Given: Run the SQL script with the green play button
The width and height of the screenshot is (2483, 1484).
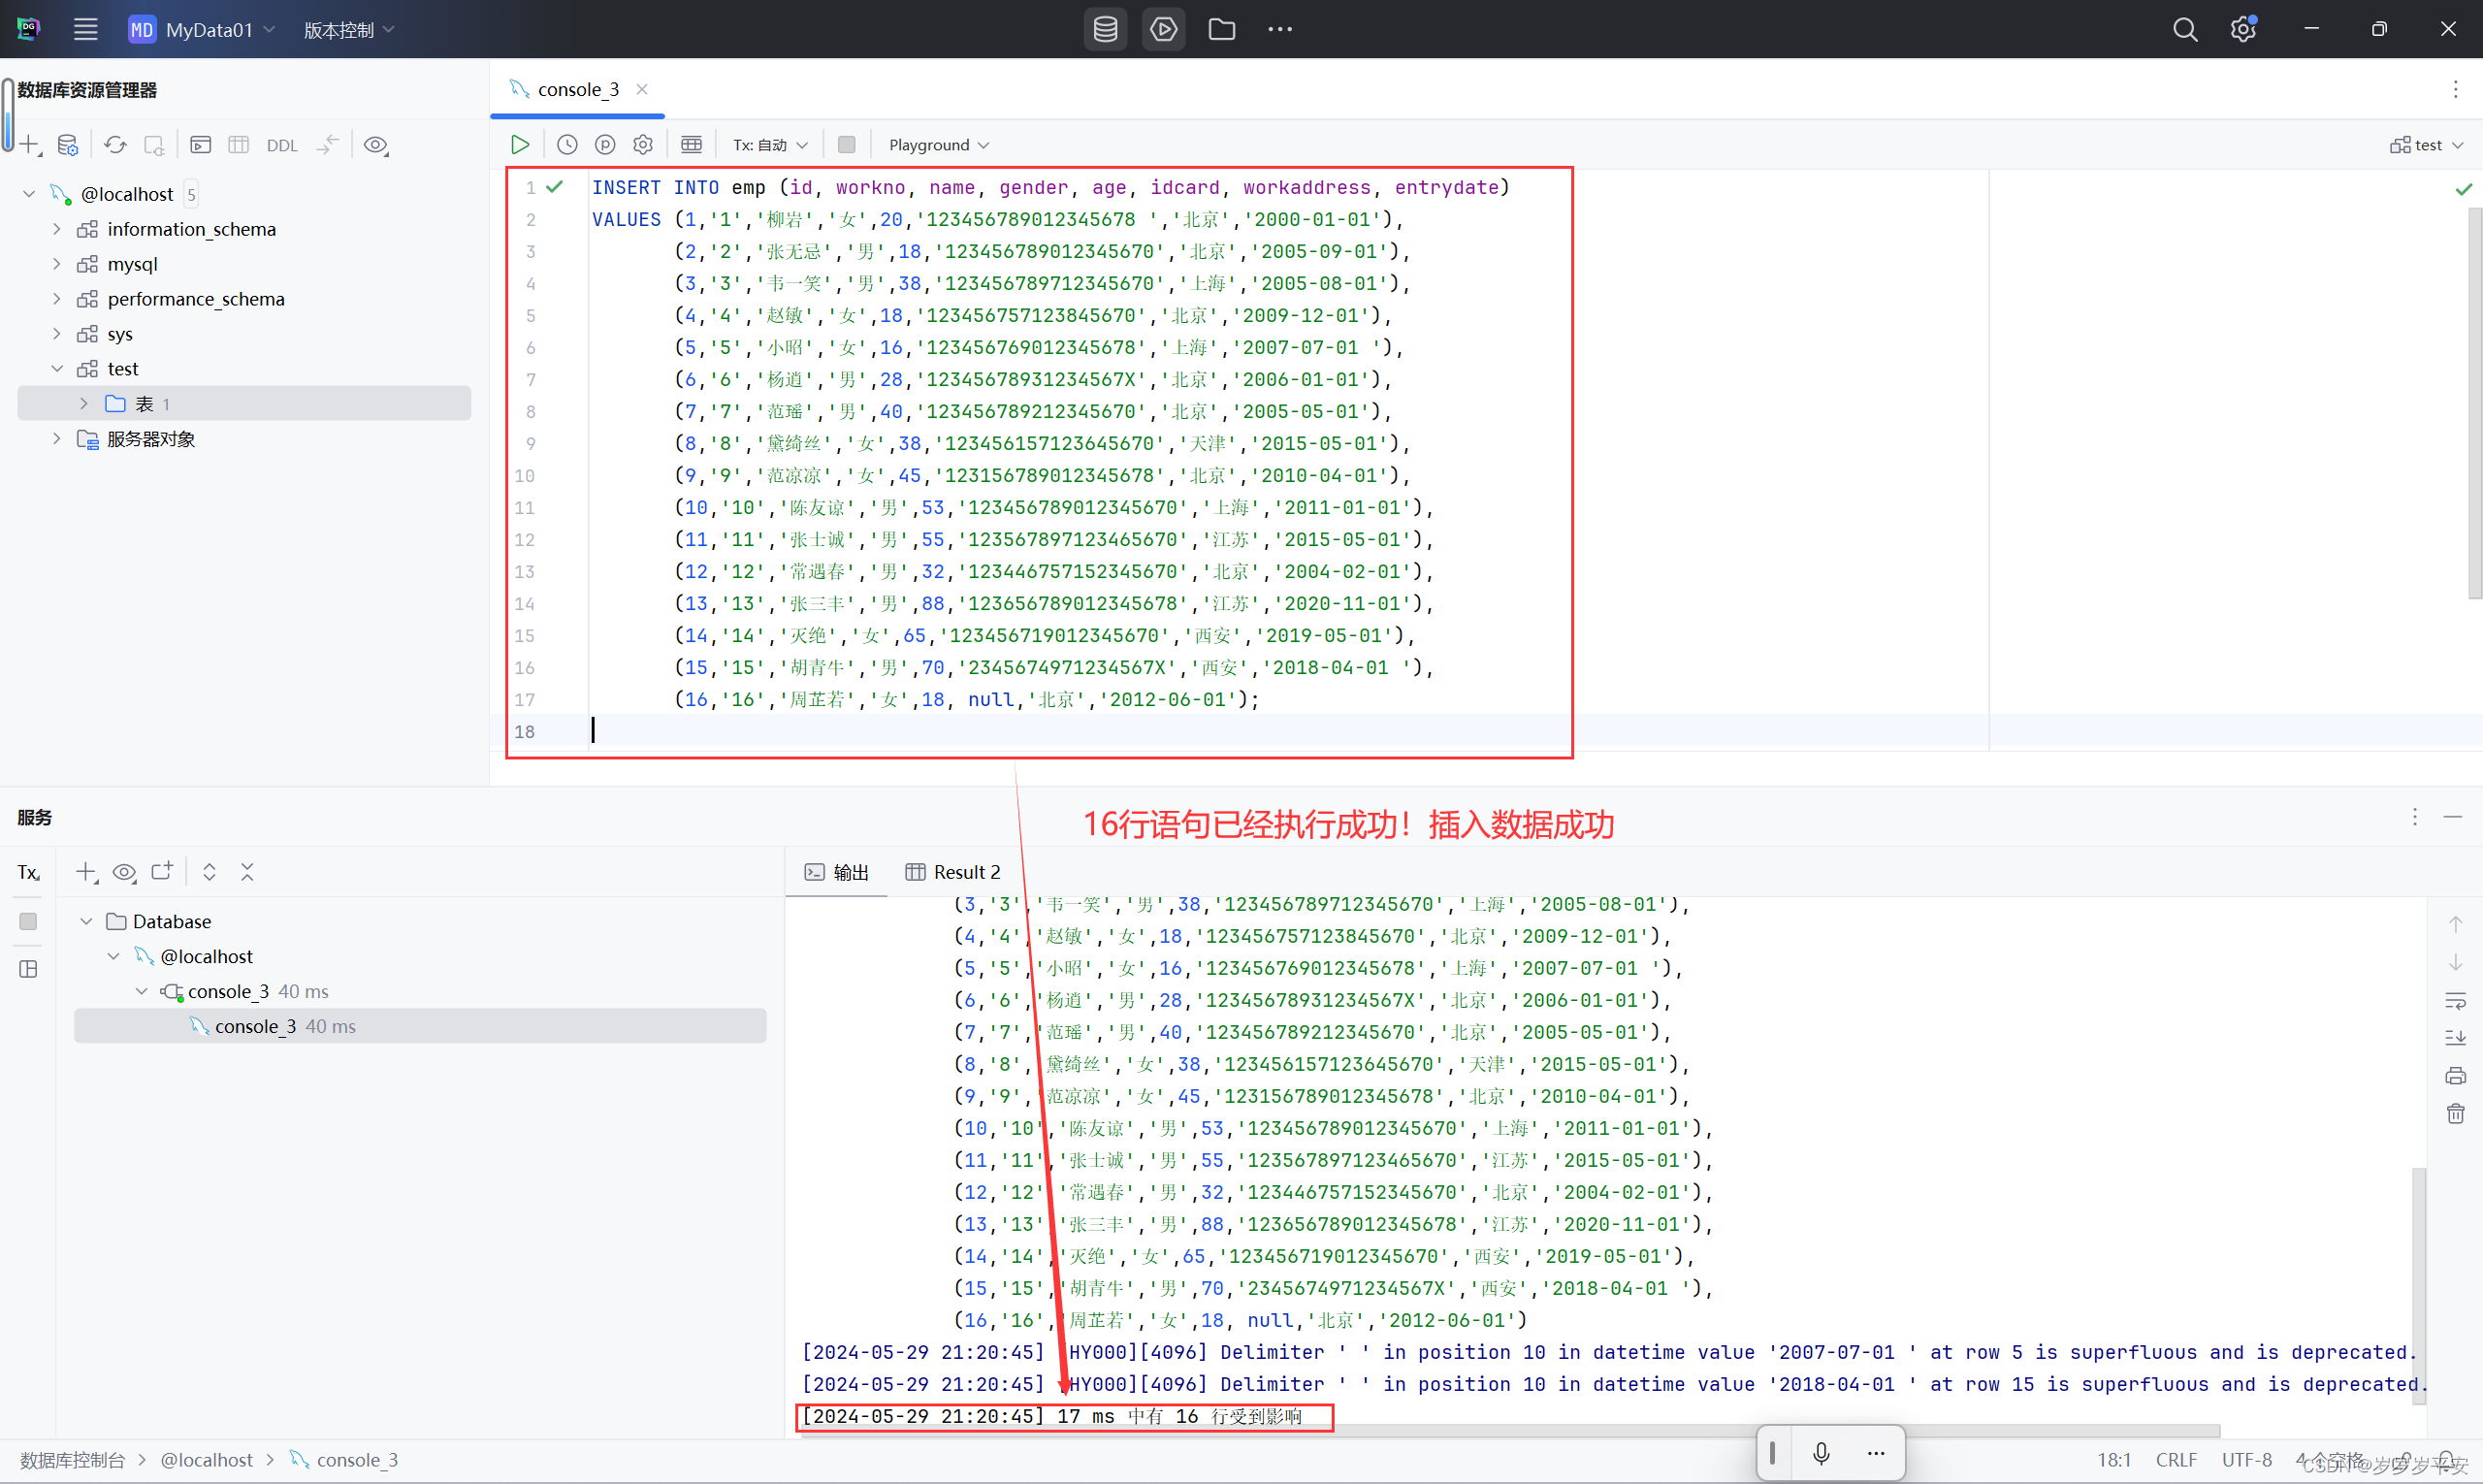Looking at the screenshot, I should coord(519,144).
